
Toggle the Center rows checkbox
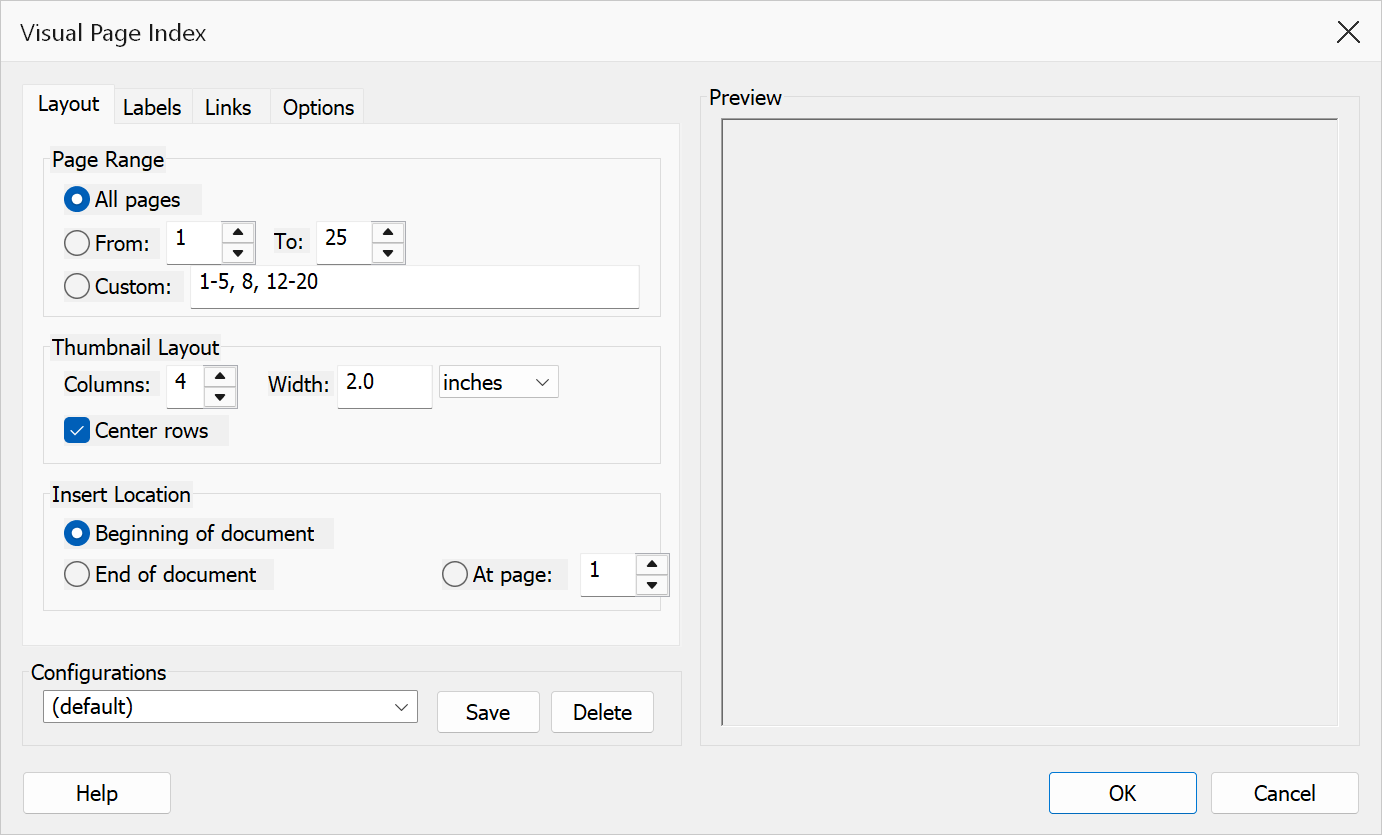click(77, 431)
